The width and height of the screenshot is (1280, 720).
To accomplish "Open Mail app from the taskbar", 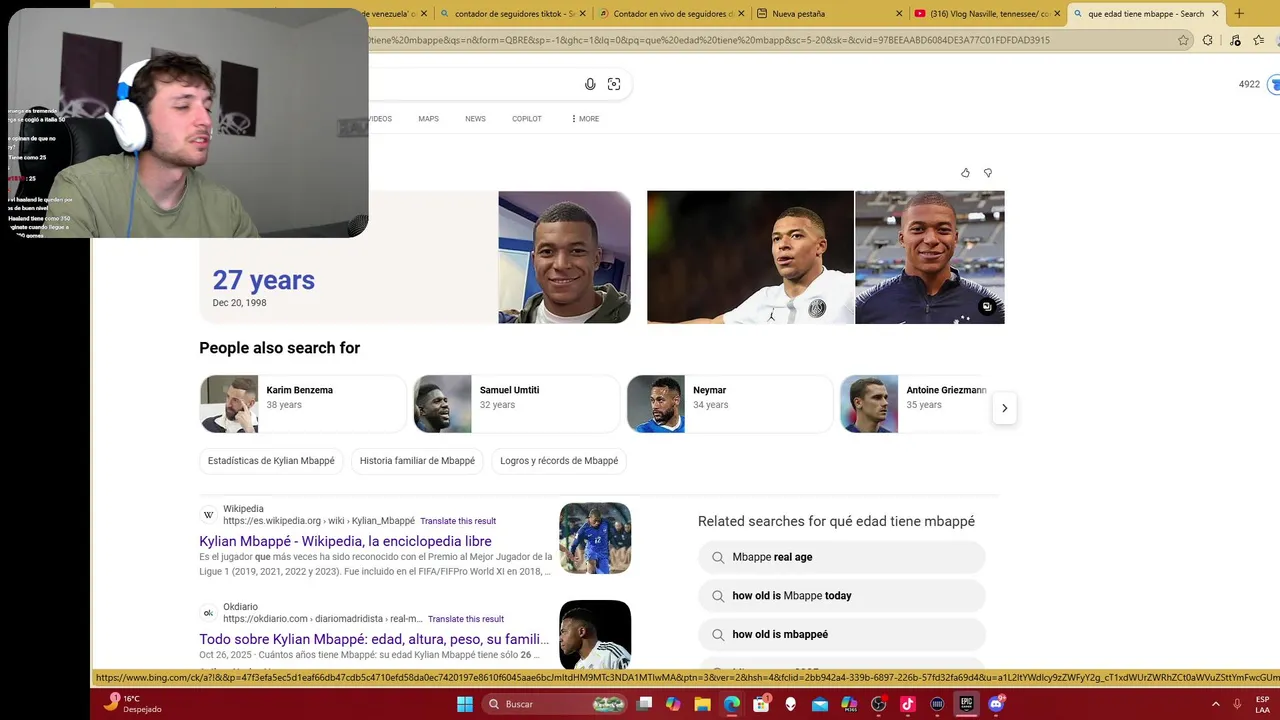I will click(x=820, y=704).
